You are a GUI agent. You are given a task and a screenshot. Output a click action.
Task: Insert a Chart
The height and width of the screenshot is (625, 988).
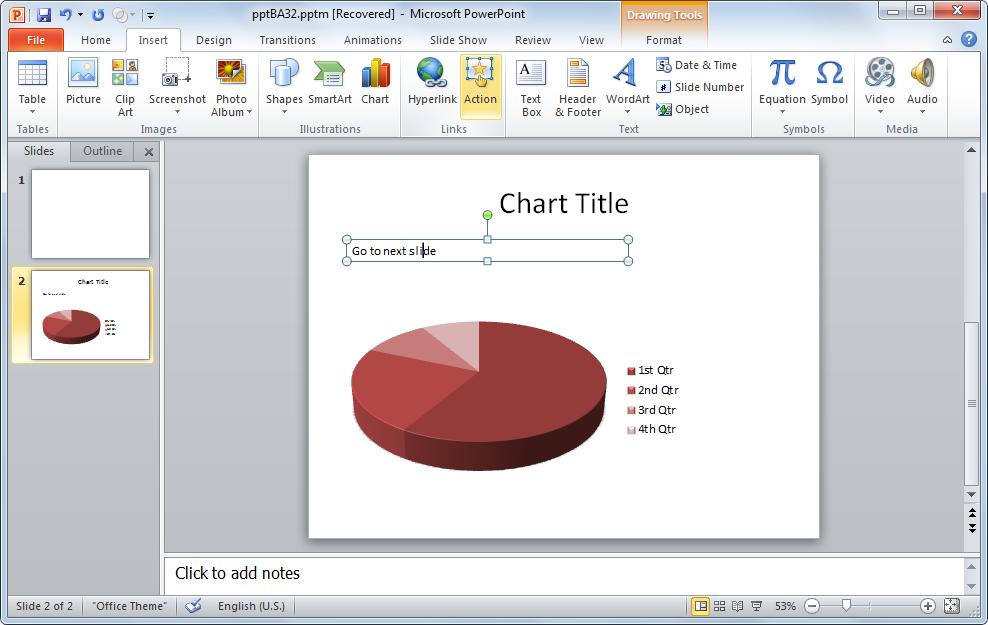point(375,86)
